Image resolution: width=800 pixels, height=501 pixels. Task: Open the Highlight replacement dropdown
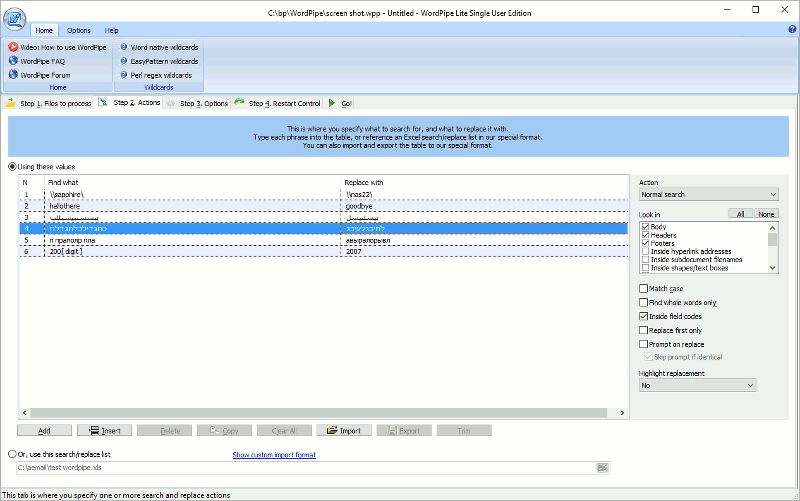click(x=697, y=385)
